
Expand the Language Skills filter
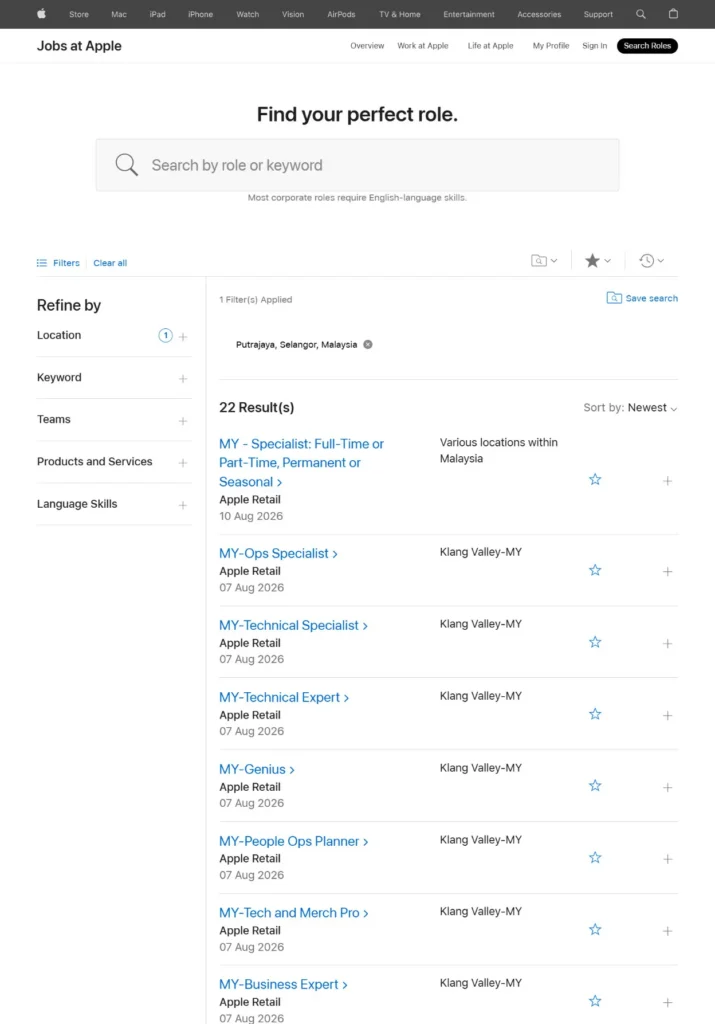pyautogui.click(x=183, y=505)
